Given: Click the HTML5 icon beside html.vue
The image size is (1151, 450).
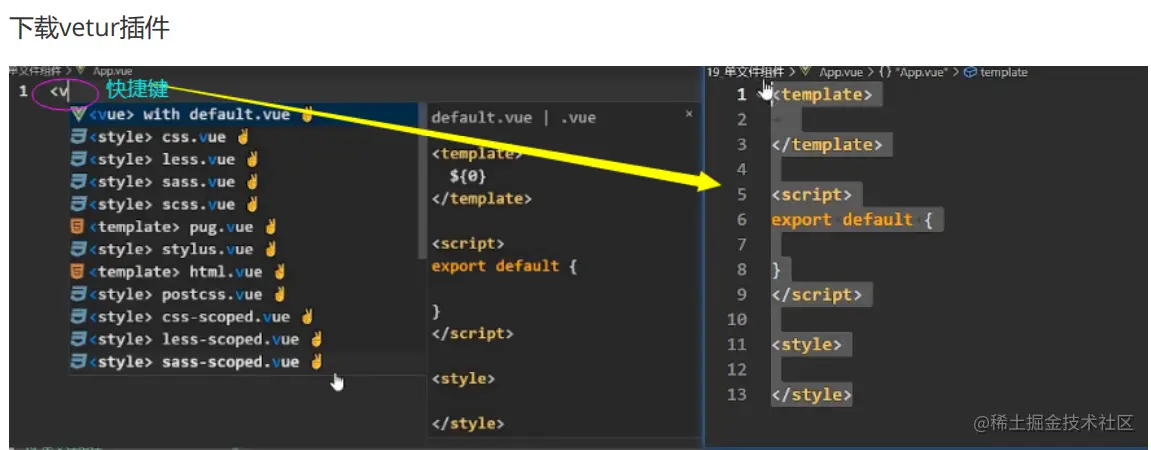Looking at the screenshot, I should pyautogui.click(x=79, y=272).
